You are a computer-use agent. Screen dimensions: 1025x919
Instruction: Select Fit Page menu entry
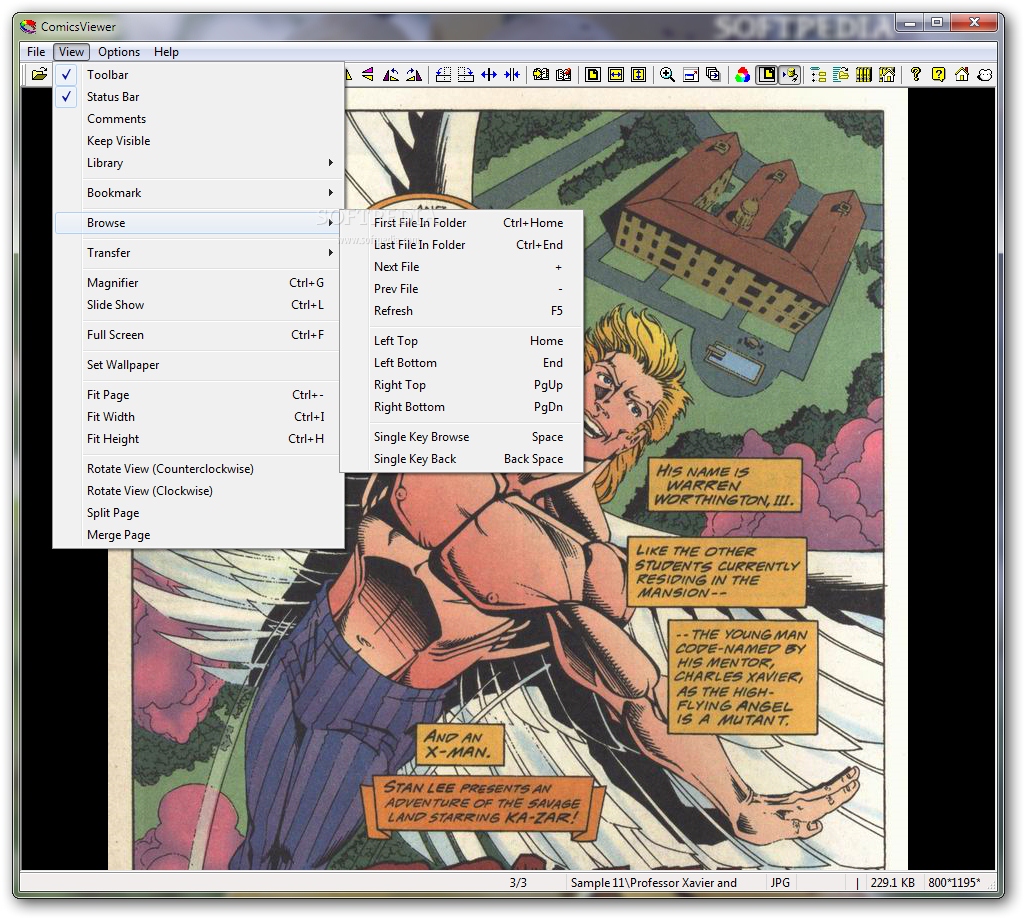click(199, 395)
